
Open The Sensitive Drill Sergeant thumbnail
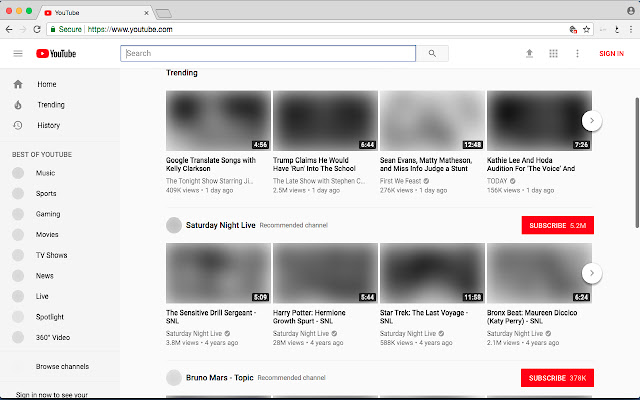click(218, 273)
